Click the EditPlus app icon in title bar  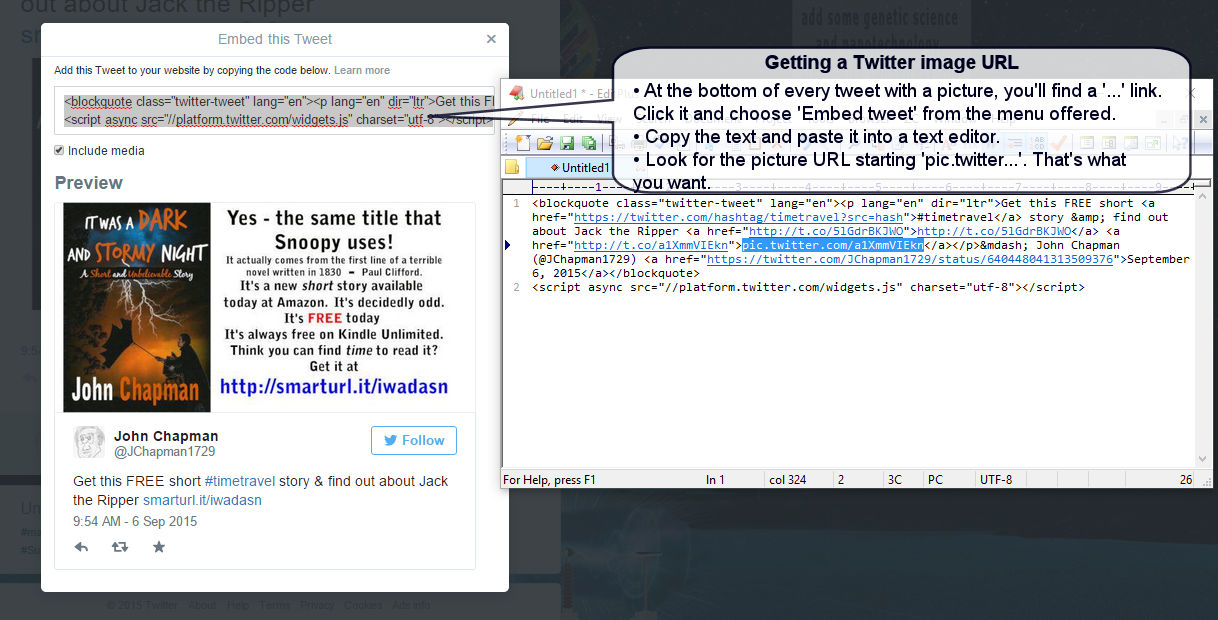click(517, 93)
